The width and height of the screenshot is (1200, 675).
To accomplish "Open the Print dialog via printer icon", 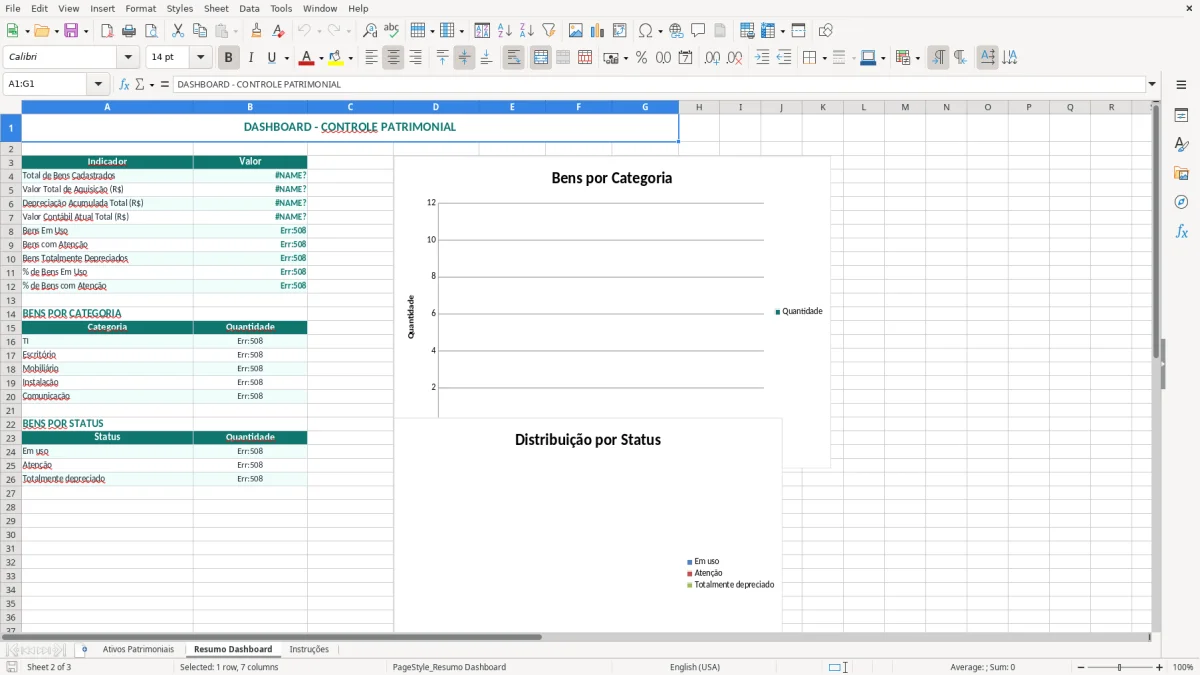I will coord(129,31).
